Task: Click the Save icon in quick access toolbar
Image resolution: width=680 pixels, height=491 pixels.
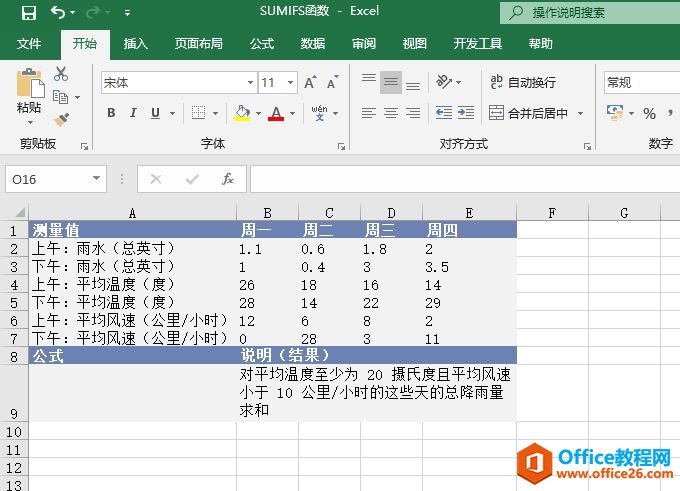Action: pos(29,13)
